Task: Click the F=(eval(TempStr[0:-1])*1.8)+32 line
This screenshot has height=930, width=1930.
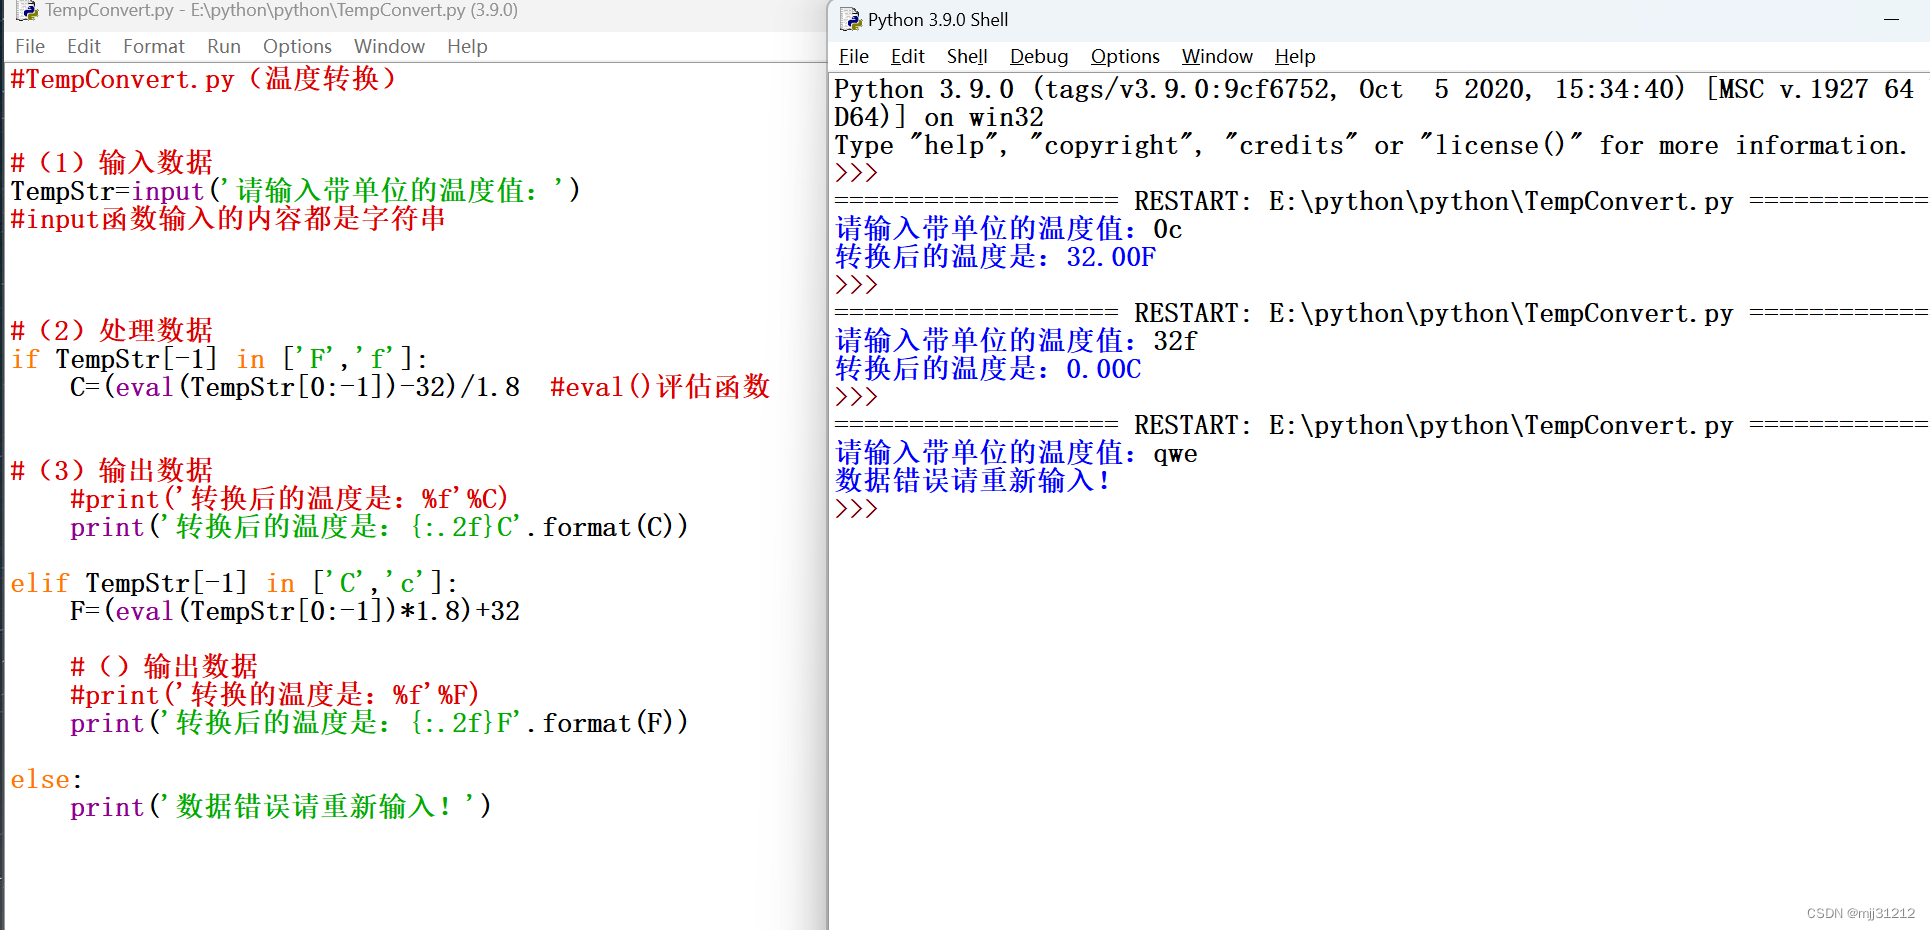Action: click(295, 610)
